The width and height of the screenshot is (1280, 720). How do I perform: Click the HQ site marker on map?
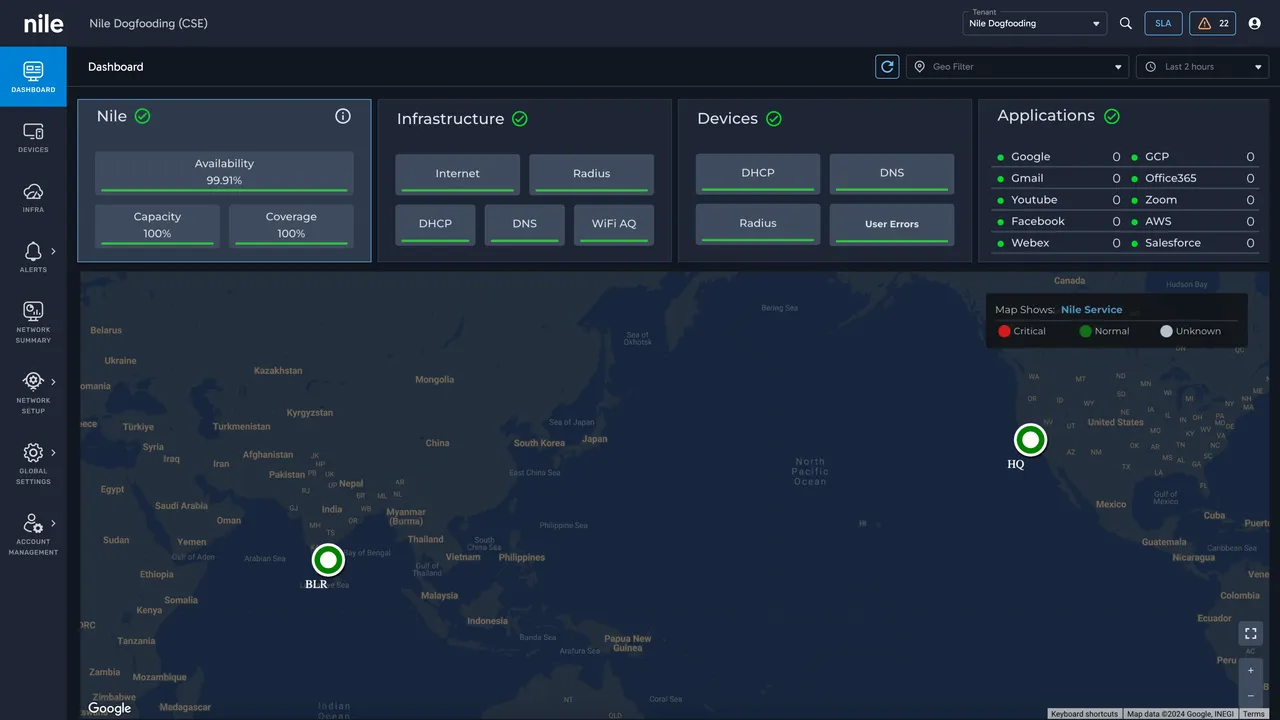click(x=1029, y=440)
